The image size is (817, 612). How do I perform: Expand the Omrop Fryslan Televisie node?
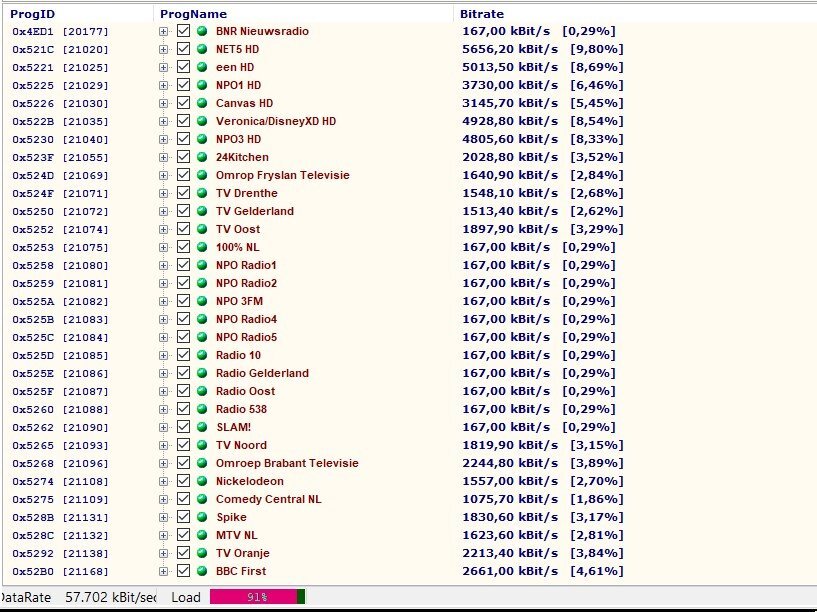(164, 175)
